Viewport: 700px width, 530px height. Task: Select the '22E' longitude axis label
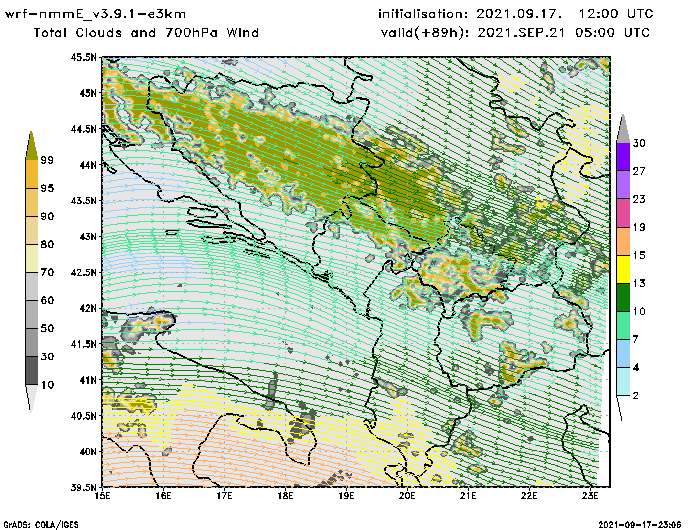529,496
